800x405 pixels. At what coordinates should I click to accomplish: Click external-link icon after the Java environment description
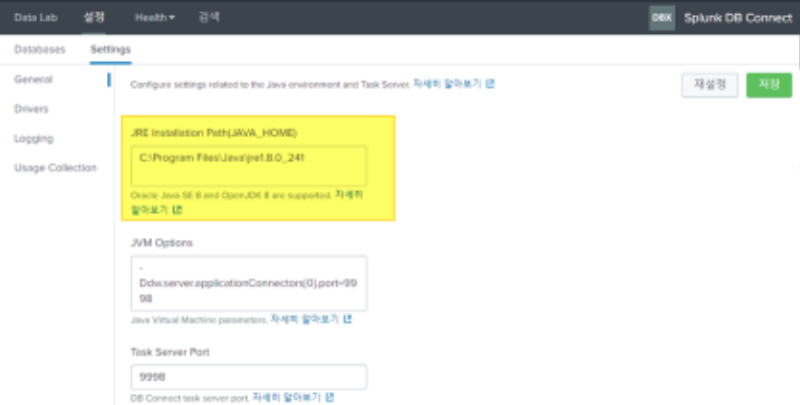click(x=490, y=84)
